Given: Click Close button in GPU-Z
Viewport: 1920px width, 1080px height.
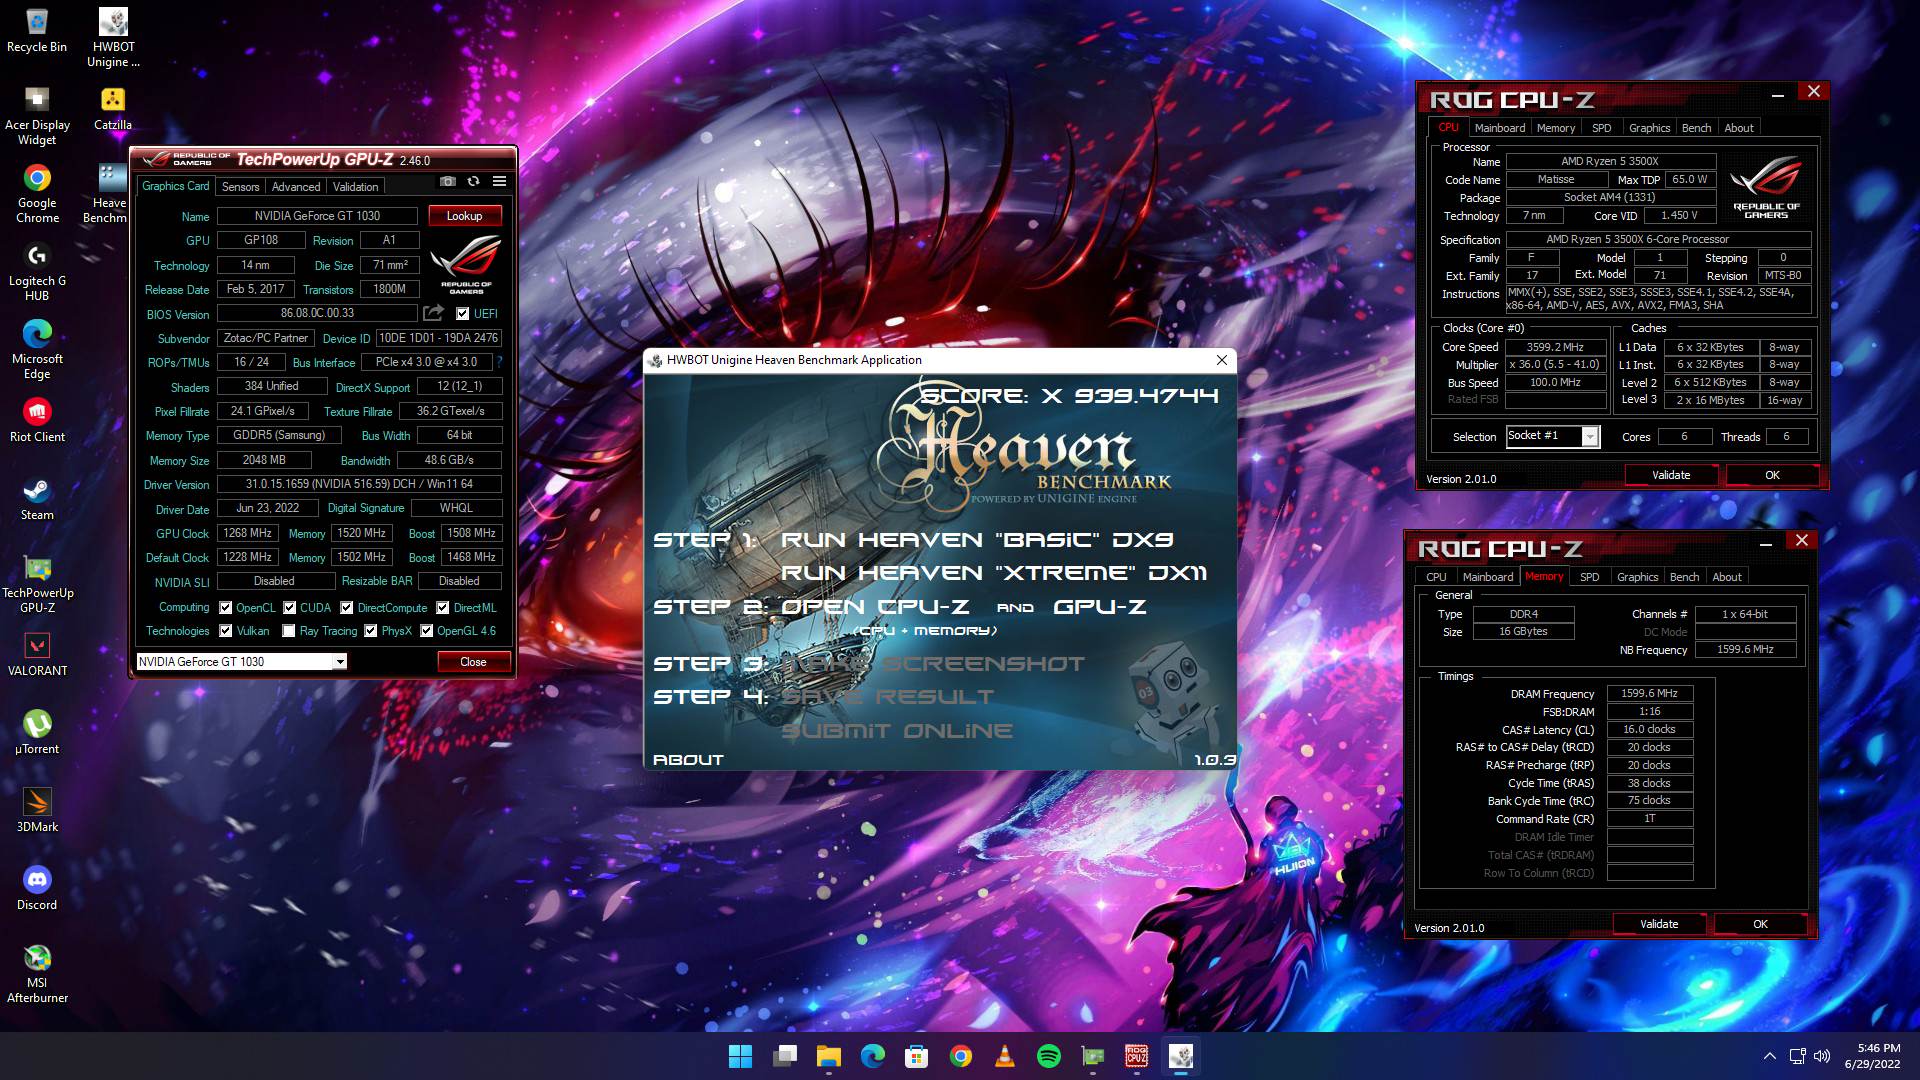Looking at the screenshot, I should click(474, 662).
